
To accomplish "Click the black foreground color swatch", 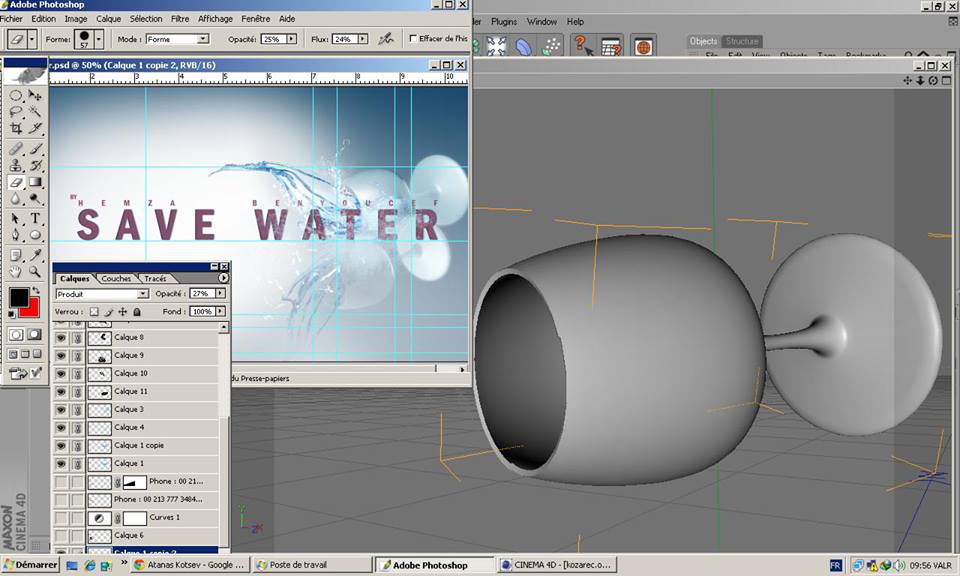I will point(19,297).
